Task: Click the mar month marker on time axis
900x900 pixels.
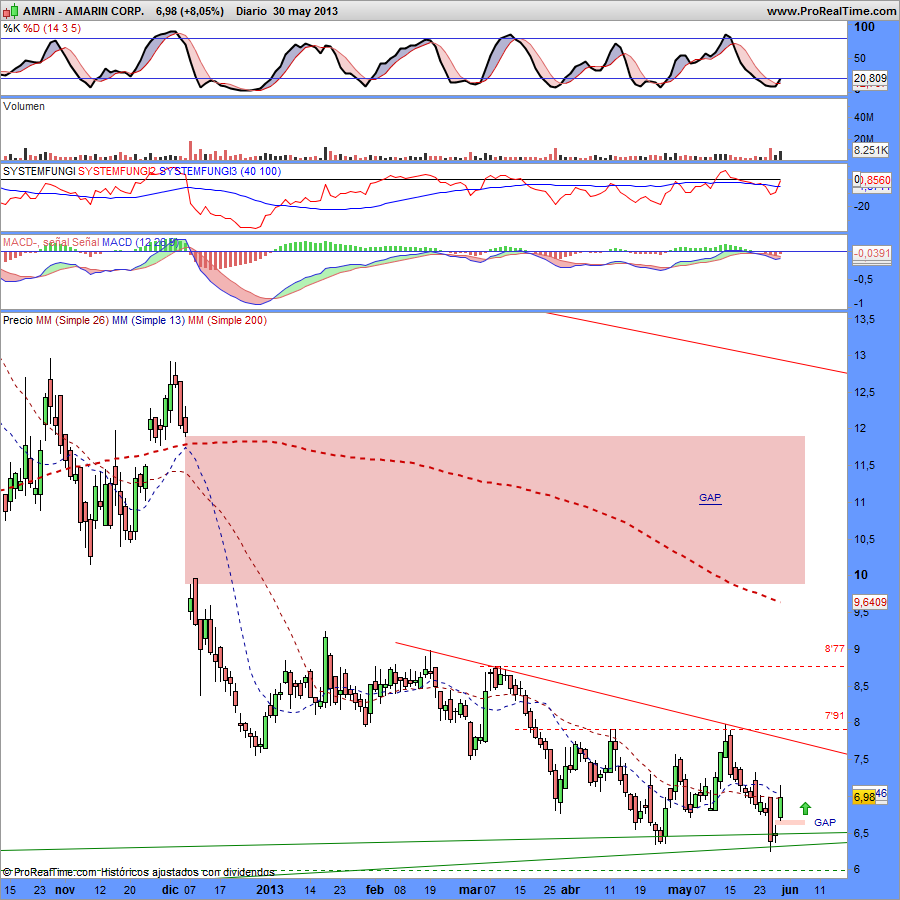Action: [470, 889]
